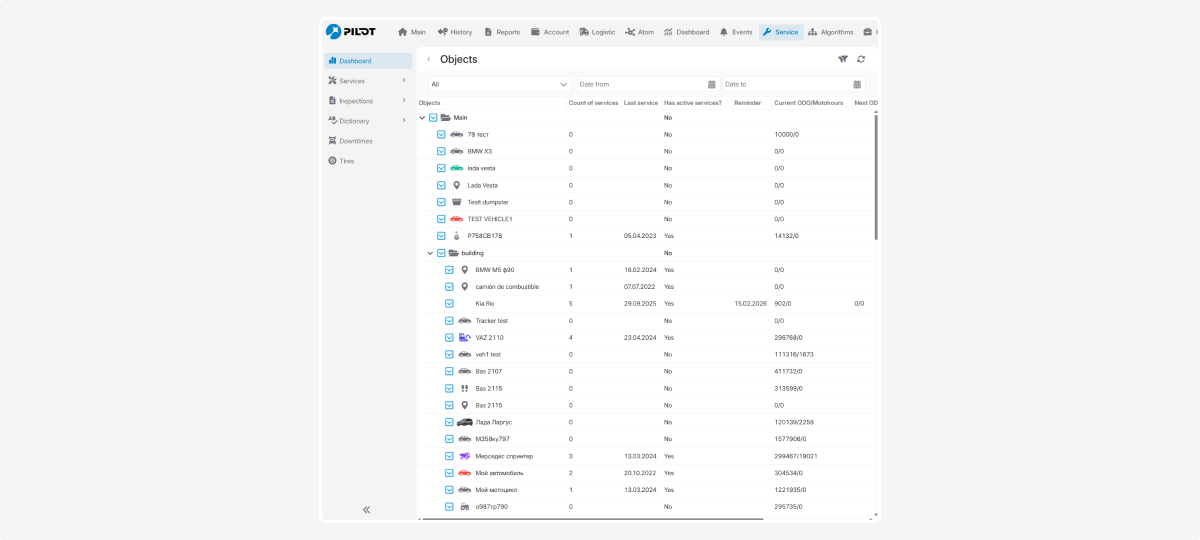The height and width of the screenshot is (540, 1200).
Task: Refresh the Objects list
Action: (861, 59)
